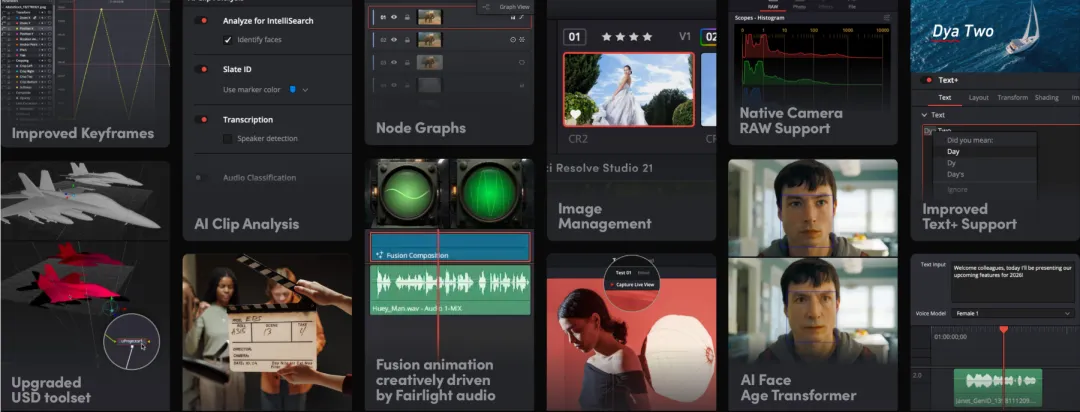The height and width of the screenshot is (412, 1080).
Task: Toggle the Transcription switch
Action: click(x=202, y=120)
